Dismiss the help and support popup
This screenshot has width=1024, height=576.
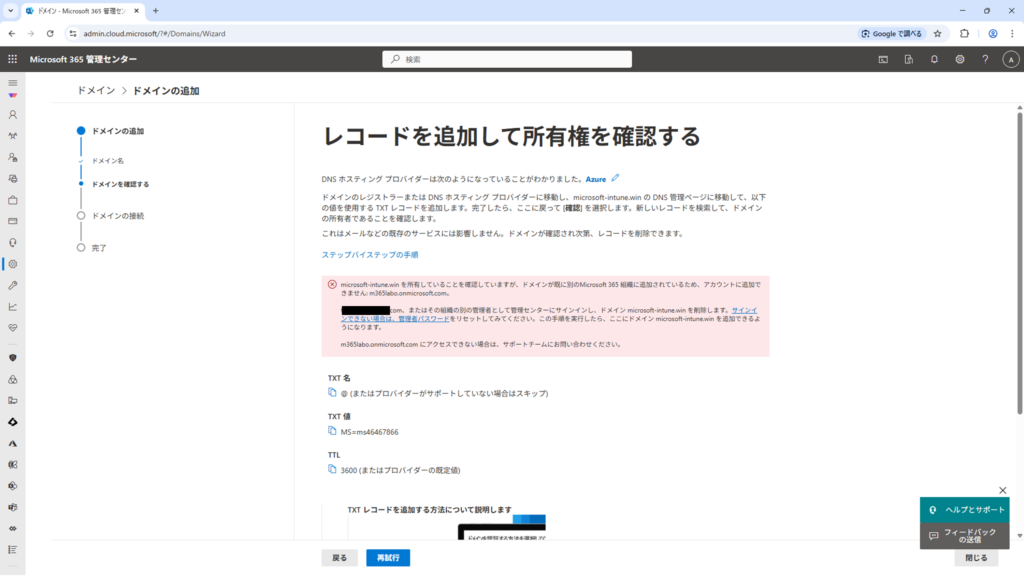(1003, 490)
